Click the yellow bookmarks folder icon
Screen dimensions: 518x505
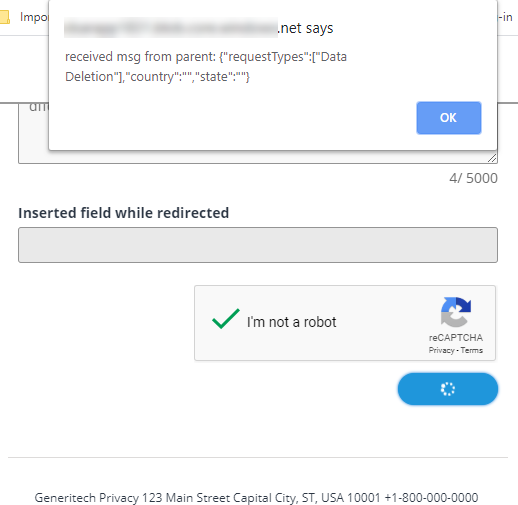4,17
